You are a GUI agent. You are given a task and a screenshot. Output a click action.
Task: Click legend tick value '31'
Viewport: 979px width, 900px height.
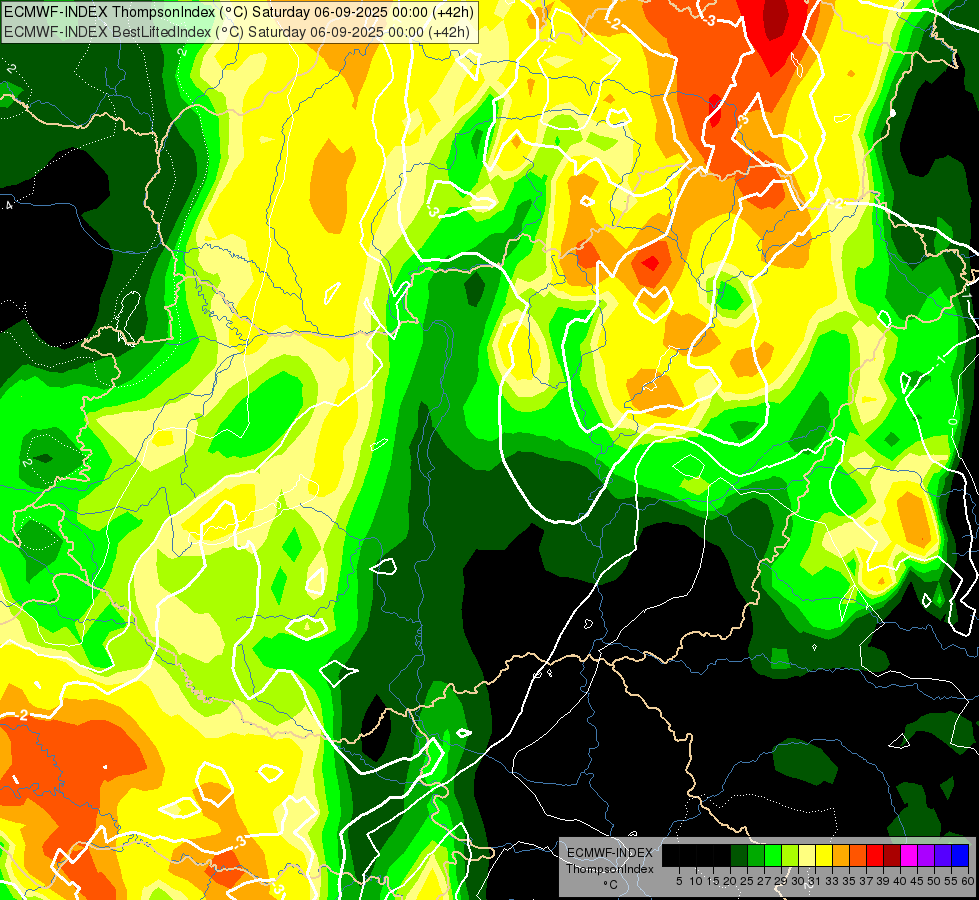[x=815, y=881]
